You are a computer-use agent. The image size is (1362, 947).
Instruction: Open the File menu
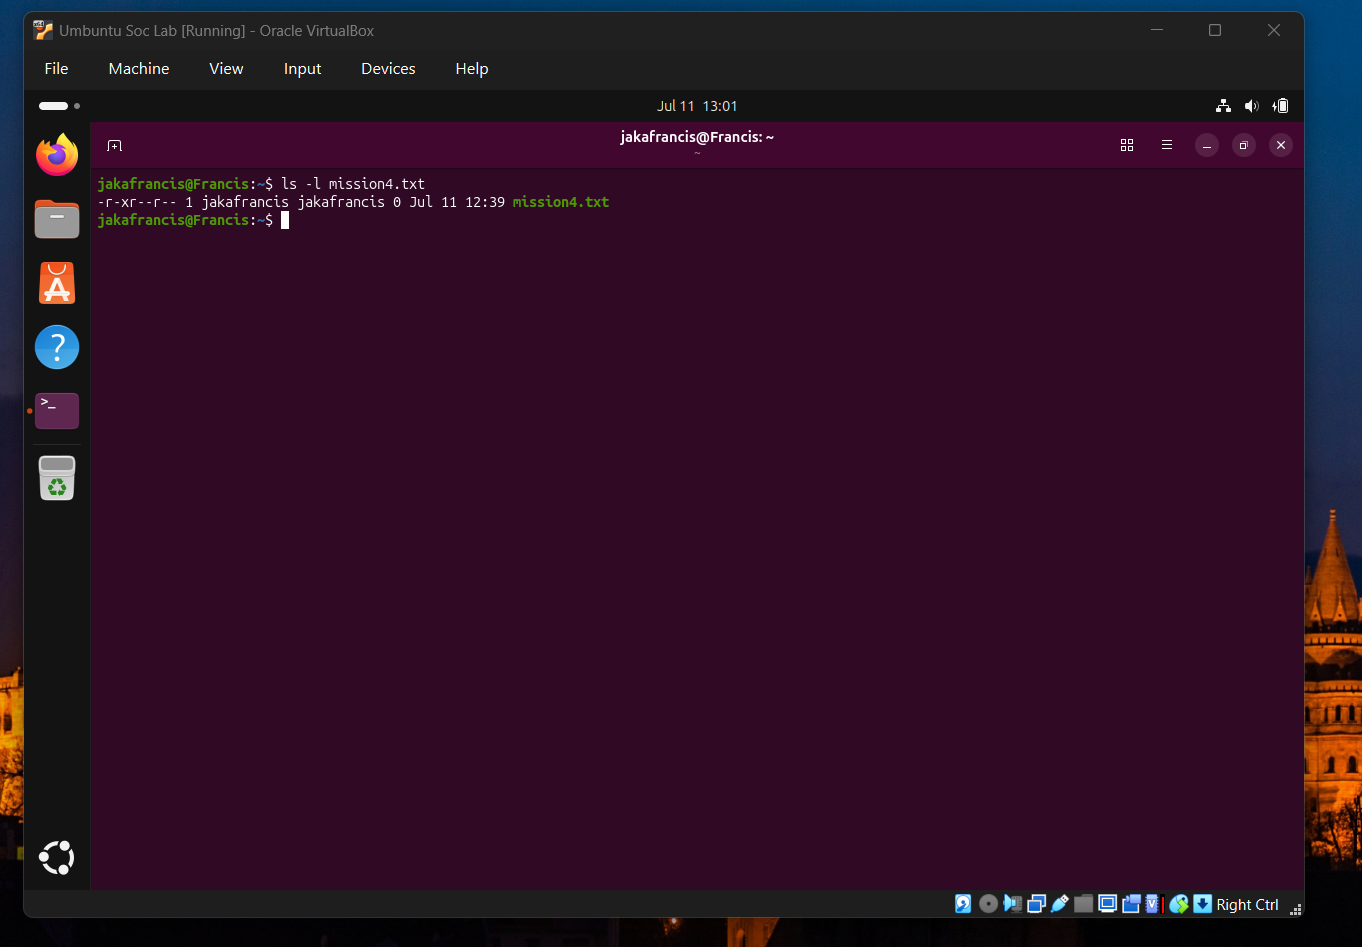point(56,68)
